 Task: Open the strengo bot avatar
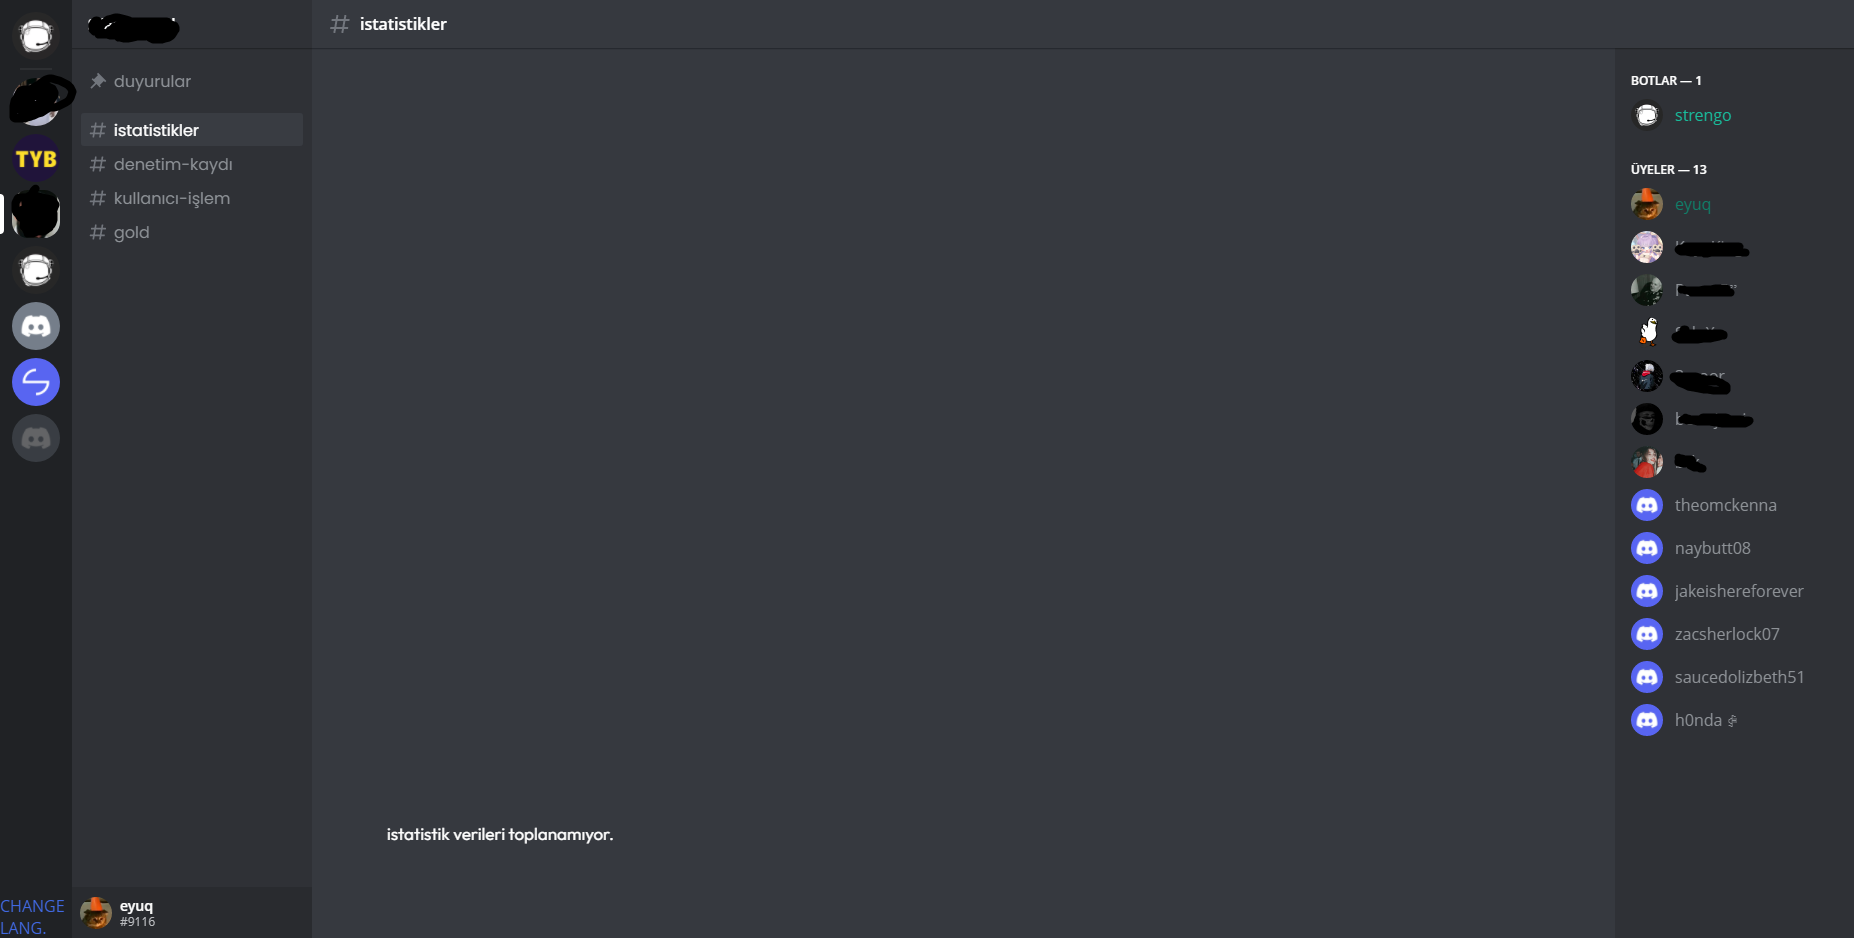click(x=1647, y=115)
